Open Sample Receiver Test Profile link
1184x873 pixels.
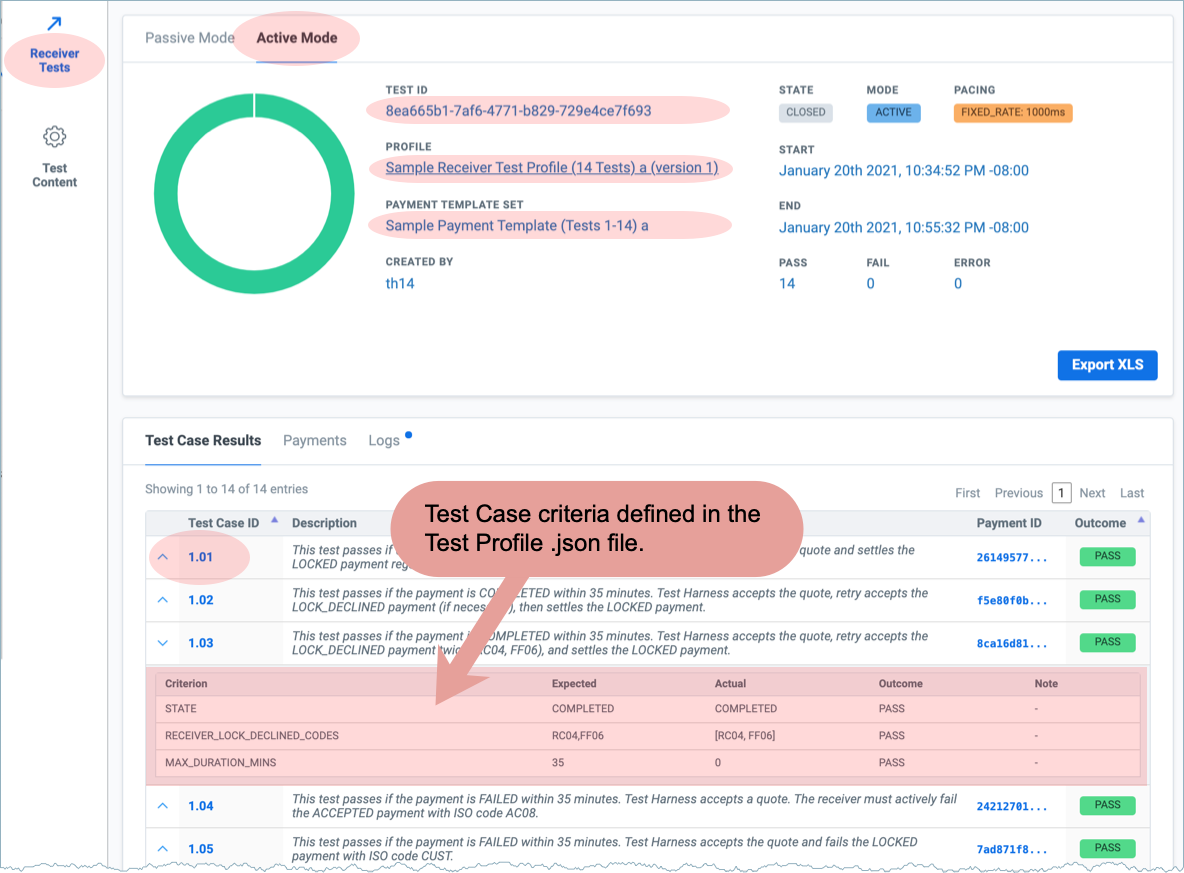point(551,168)
